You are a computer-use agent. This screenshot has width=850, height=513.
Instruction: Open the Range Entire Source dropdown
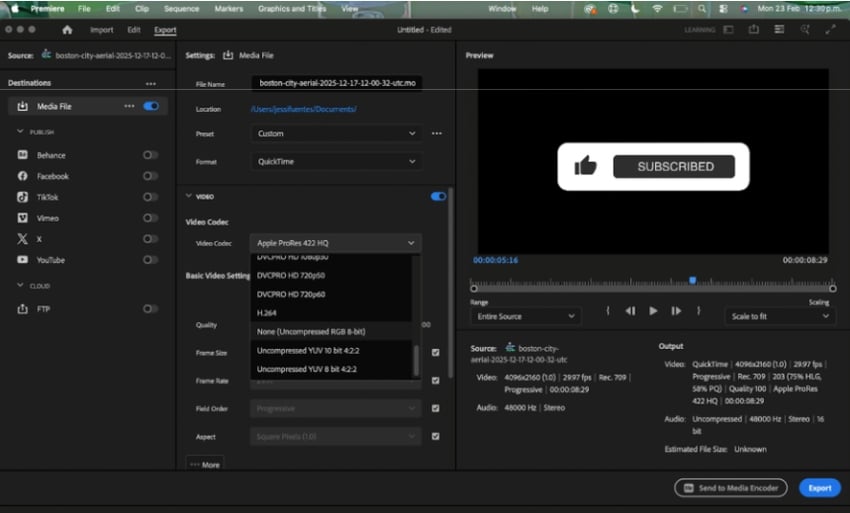point(524,316)
